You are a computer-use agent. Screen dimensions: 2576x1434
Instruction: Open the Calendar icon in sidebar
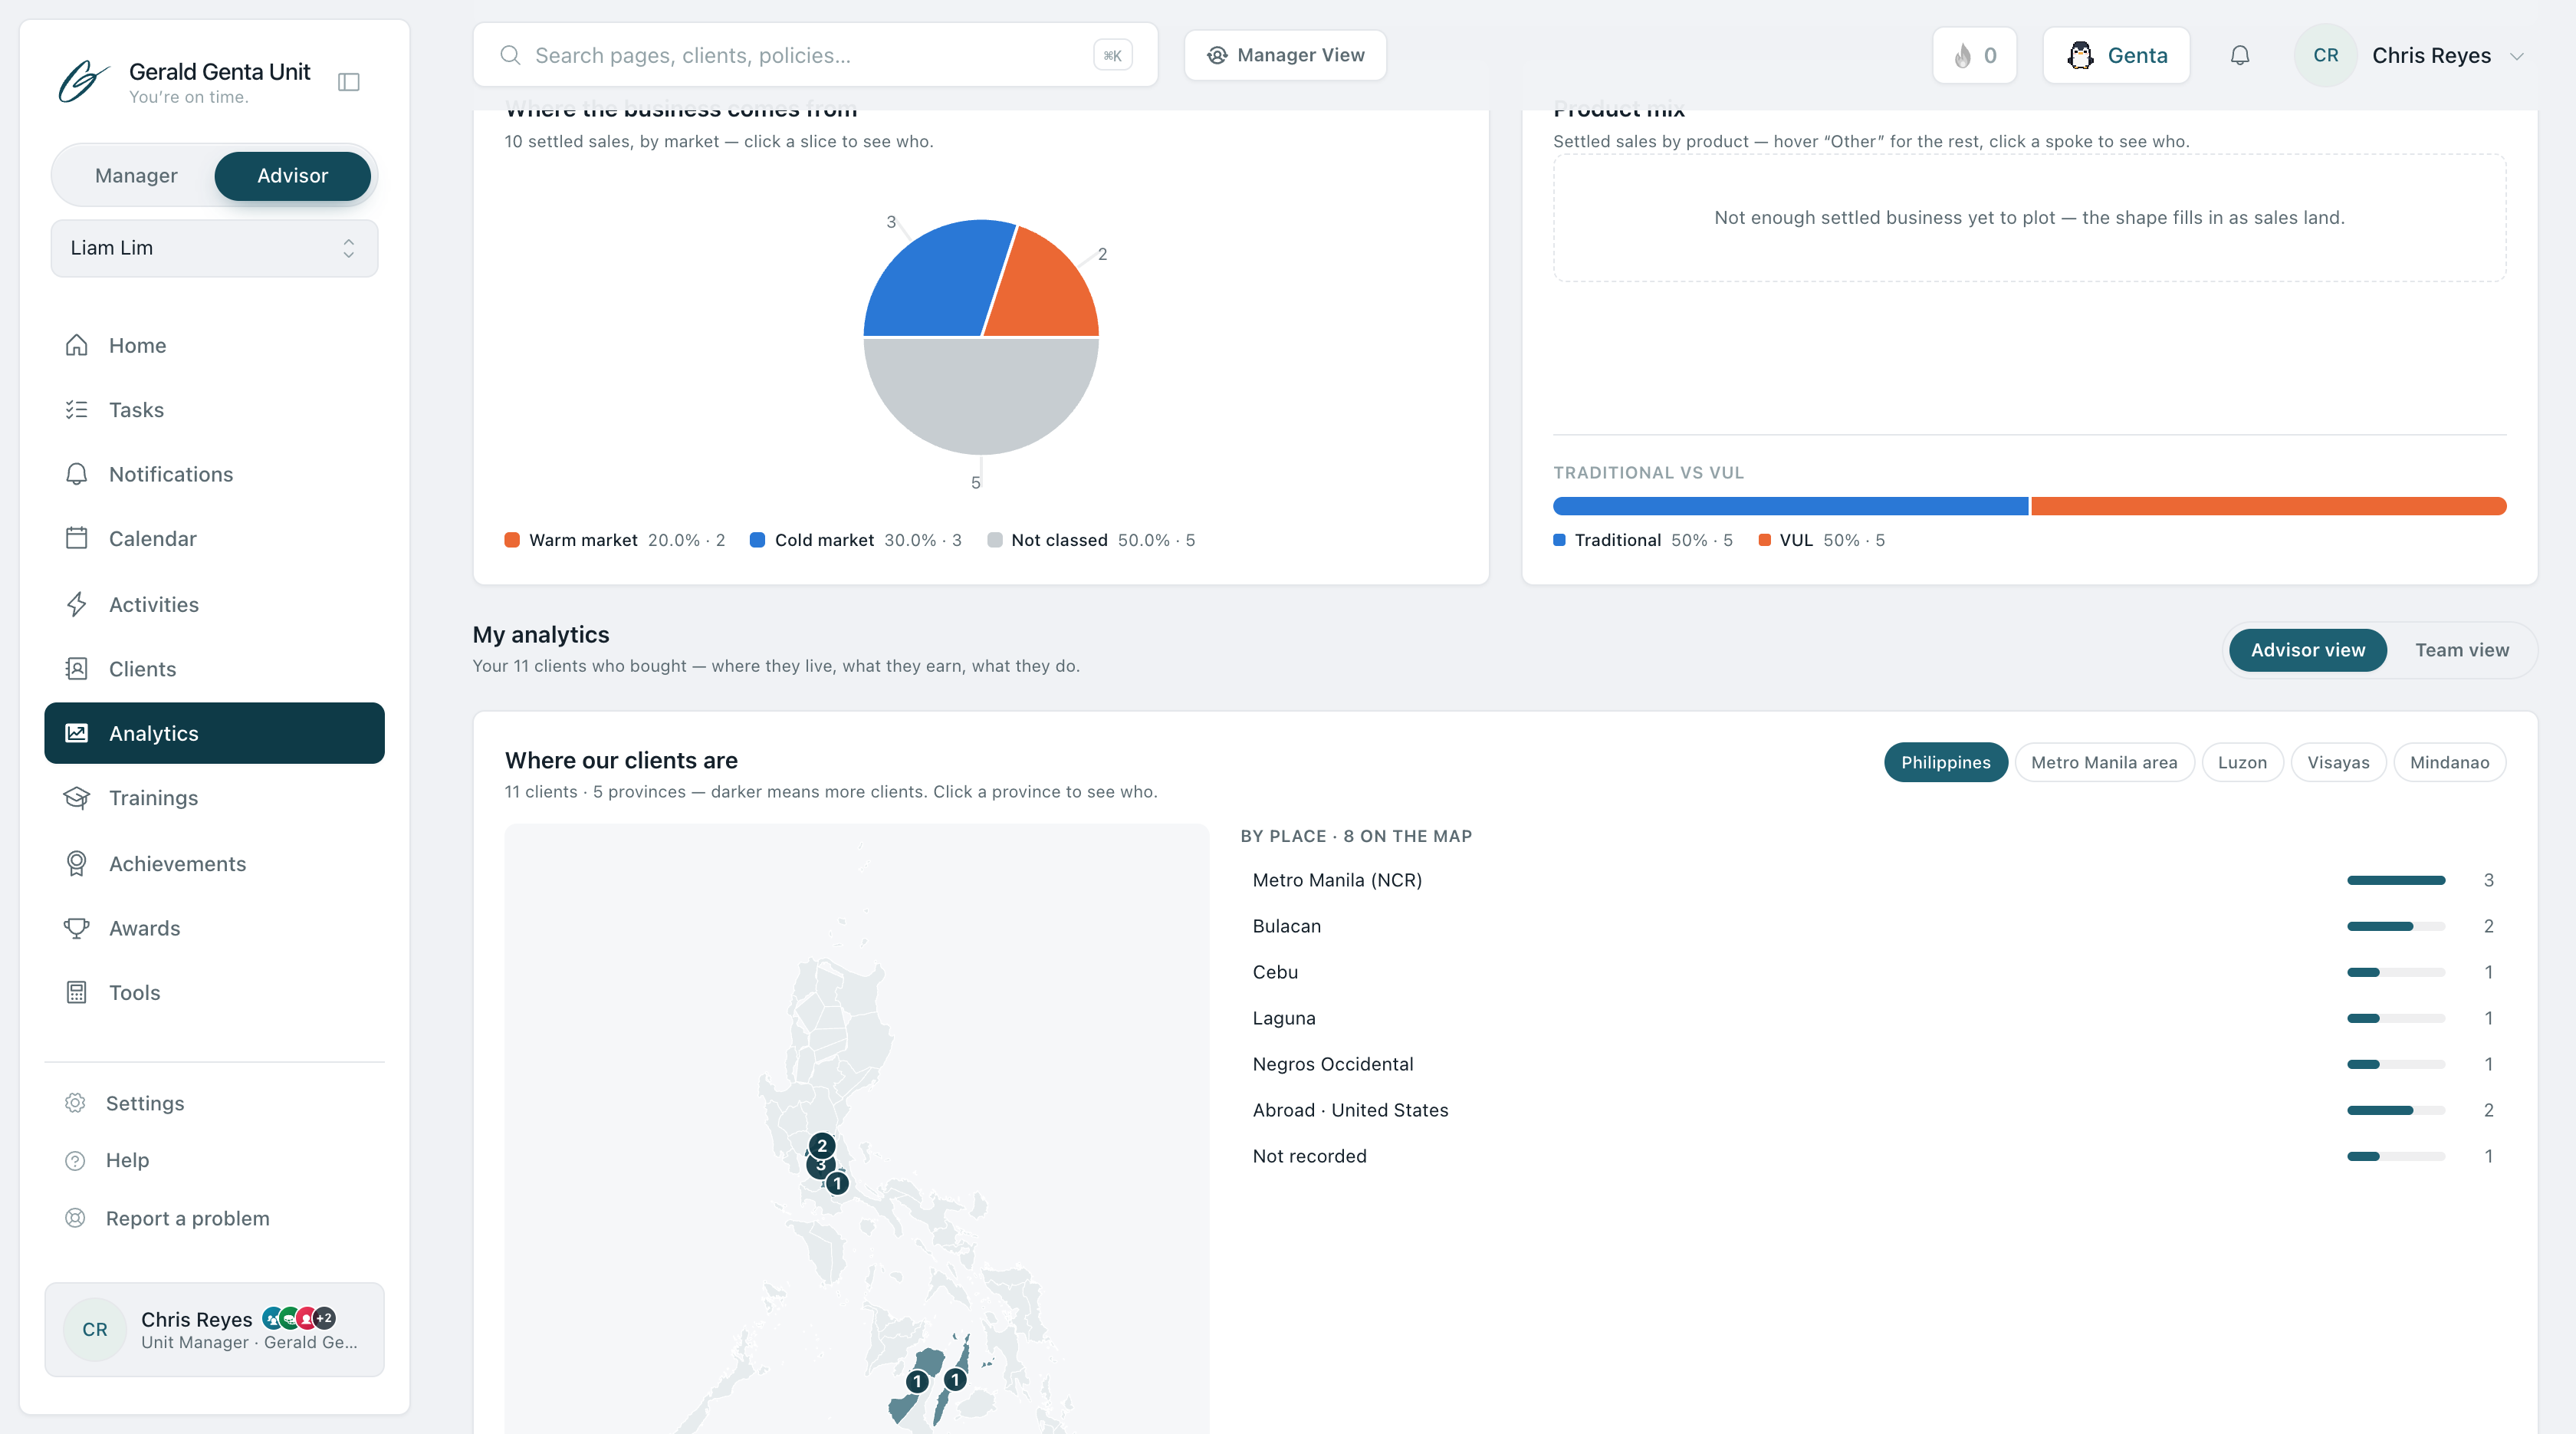pos(76,538)
